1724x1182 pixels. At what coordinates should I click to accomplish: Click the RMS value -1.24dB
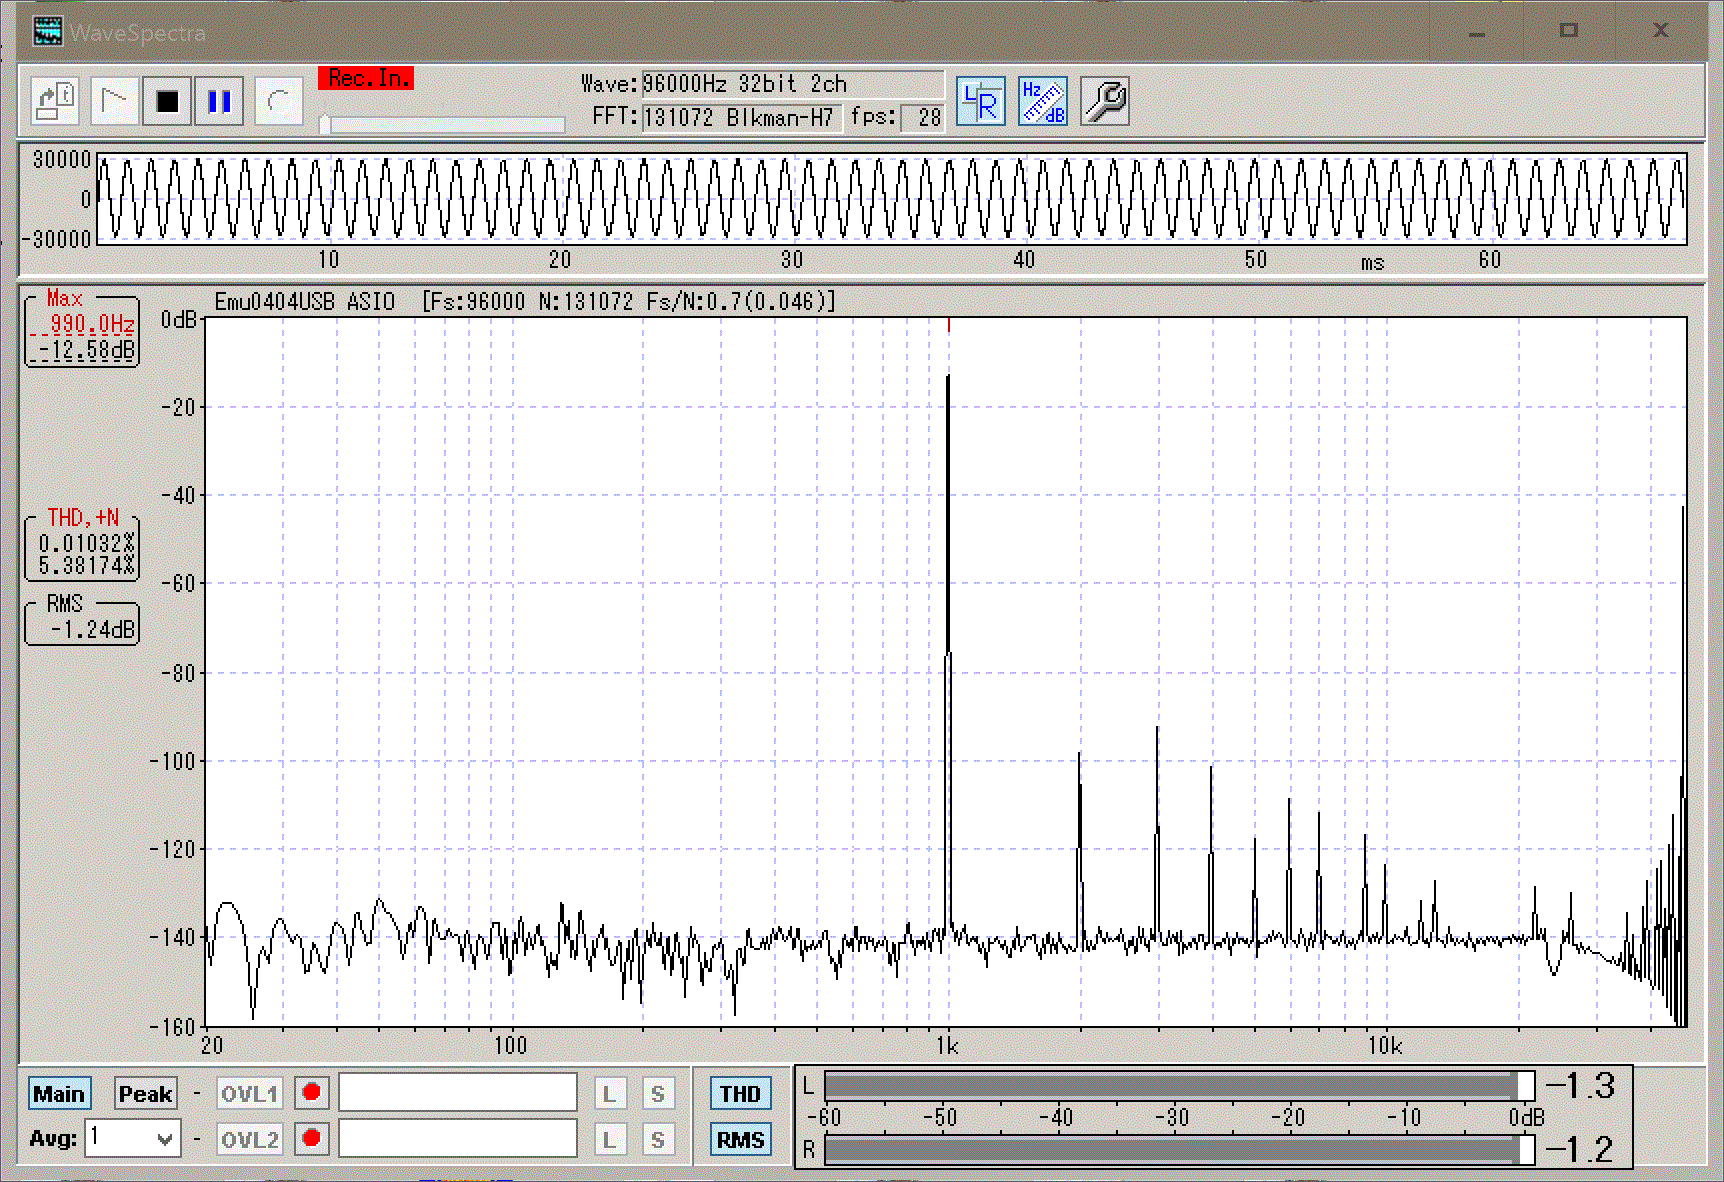pyautogui.click(x=92, y=629)
